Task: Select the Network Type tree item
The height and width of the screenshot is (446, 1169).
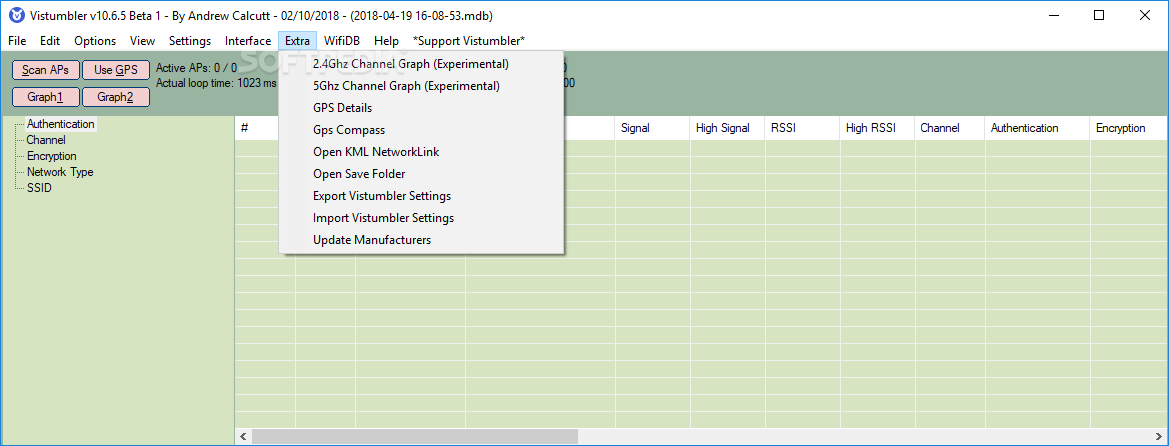Action: coord(60,172)
